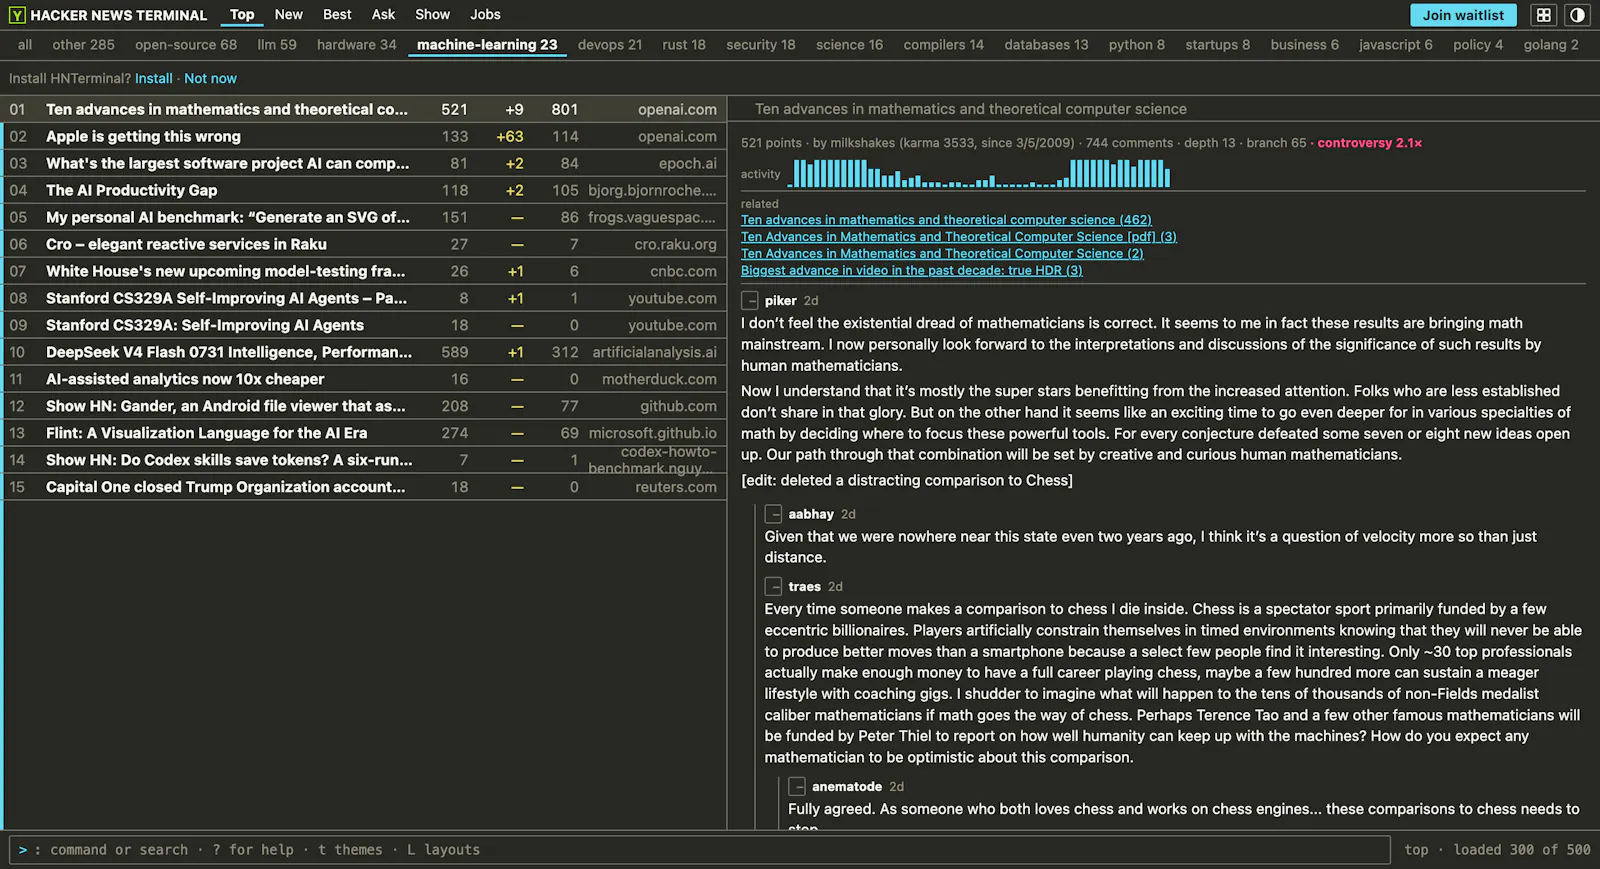Select machine-learning 23 category
The width and height of the screenshot is (1600, 869).
click(487, 45)
